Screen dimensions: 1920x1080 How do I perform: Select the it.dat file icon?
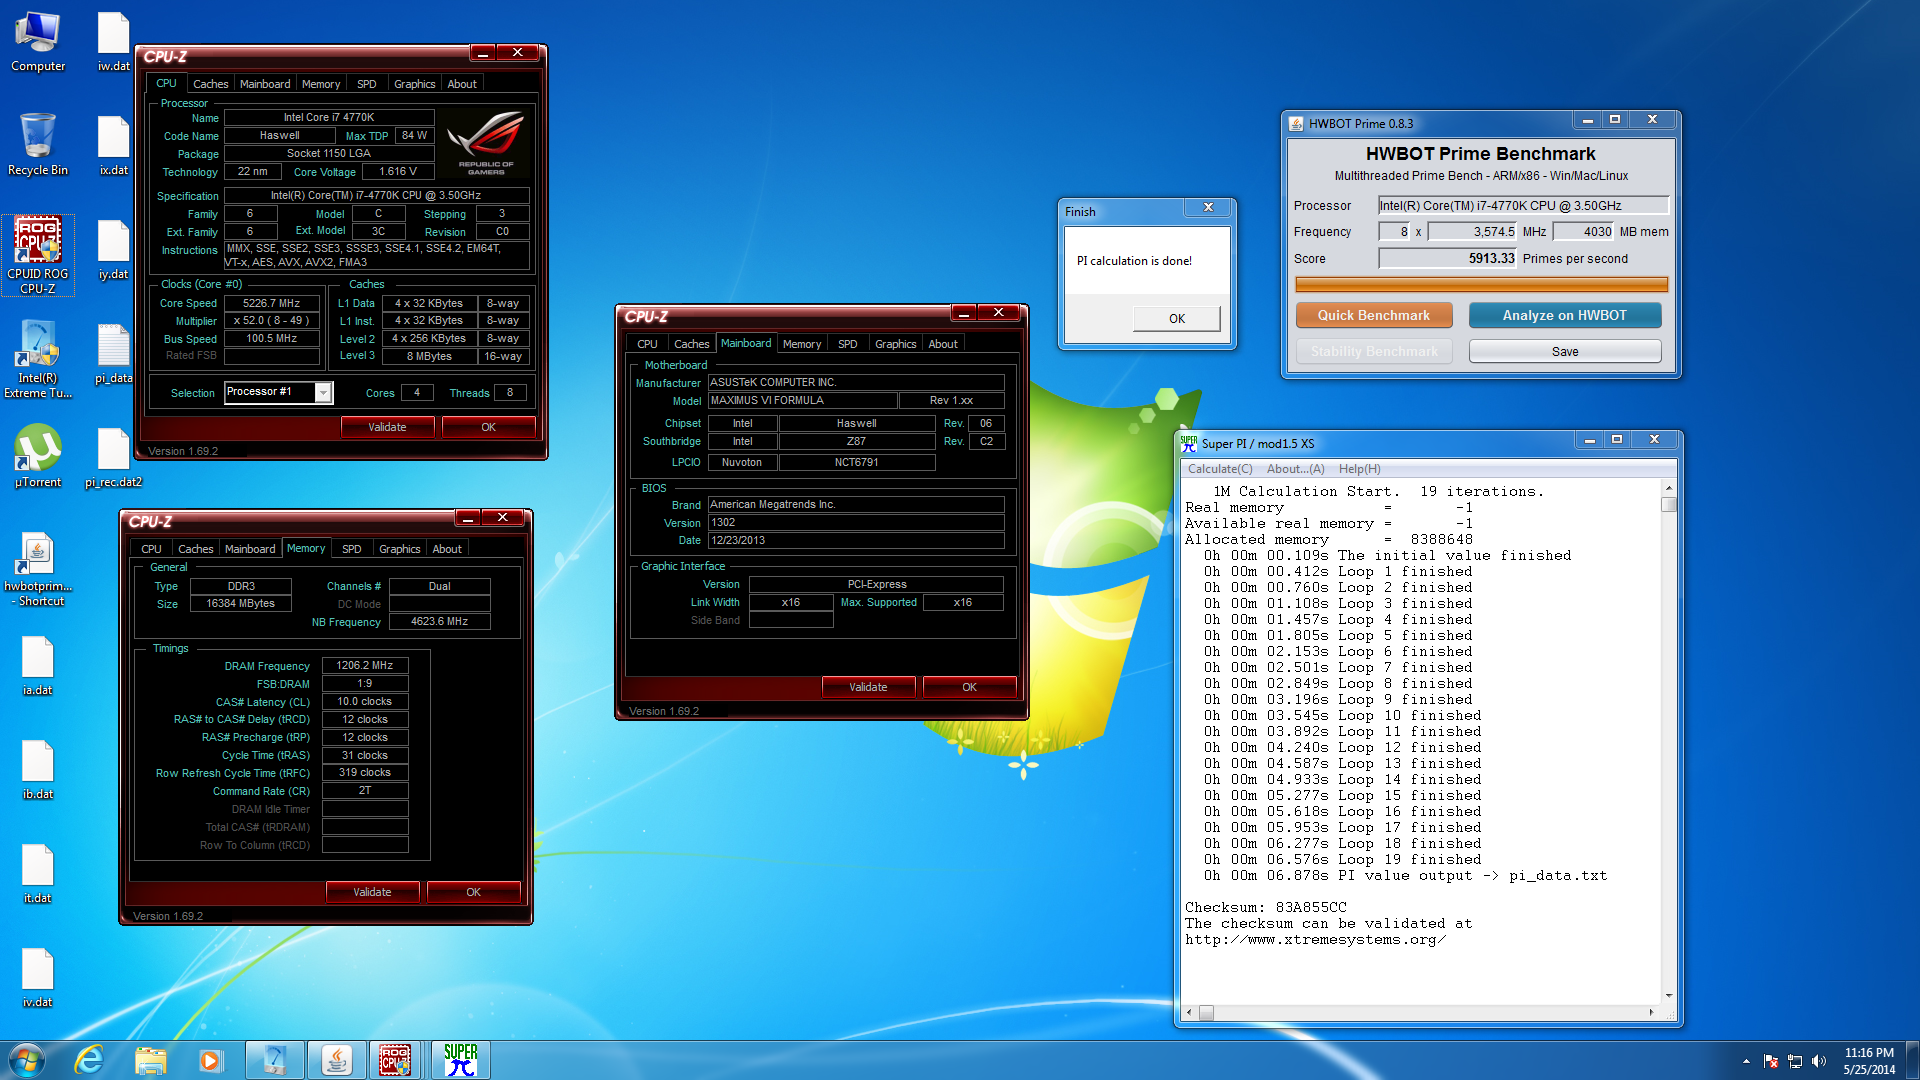coord(37,874)
